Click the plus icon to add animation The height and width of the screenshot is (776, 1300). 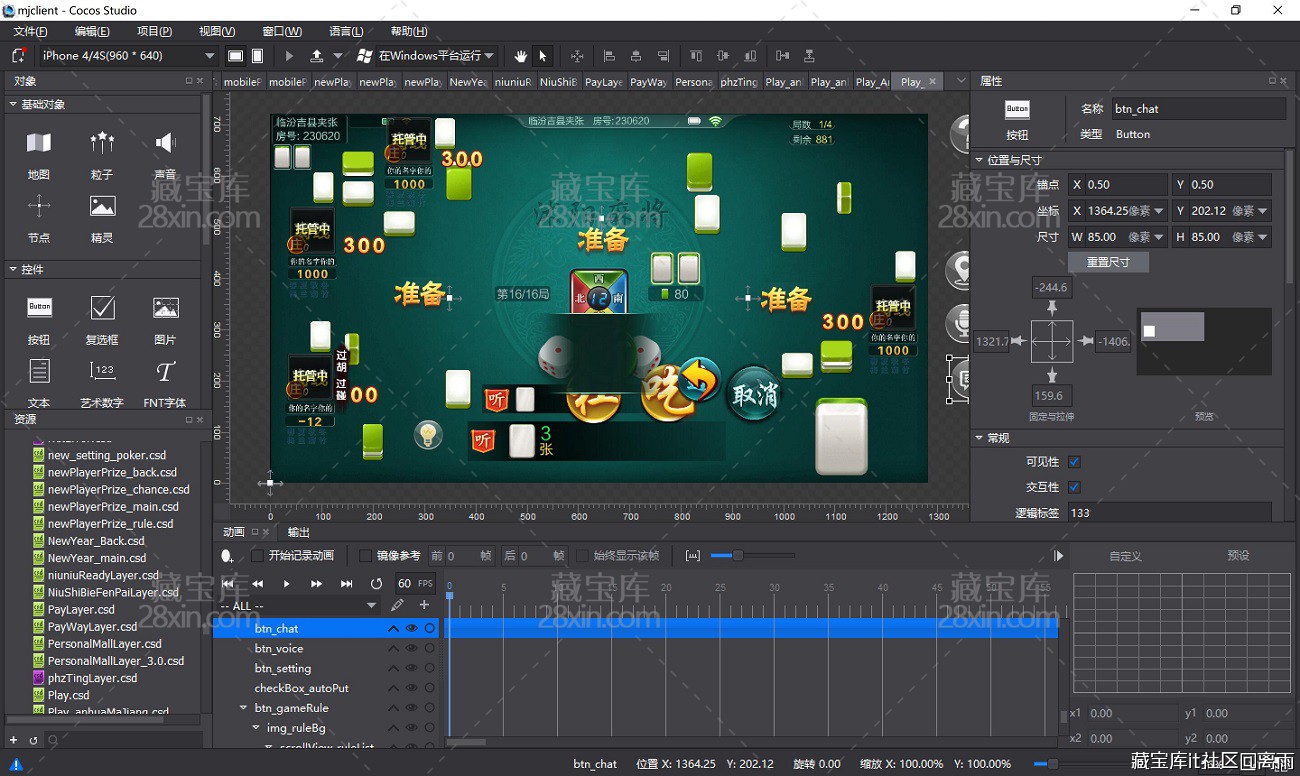(x=424, y=605)
